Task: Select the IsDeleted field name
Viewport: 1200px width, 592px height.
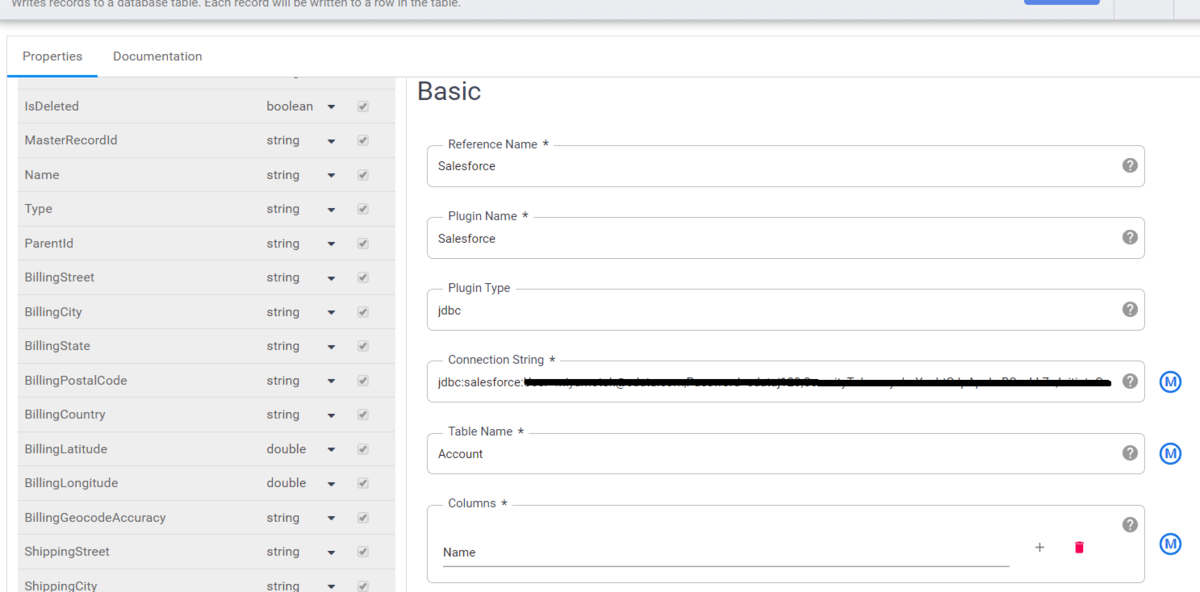Action: click(51, 106)
